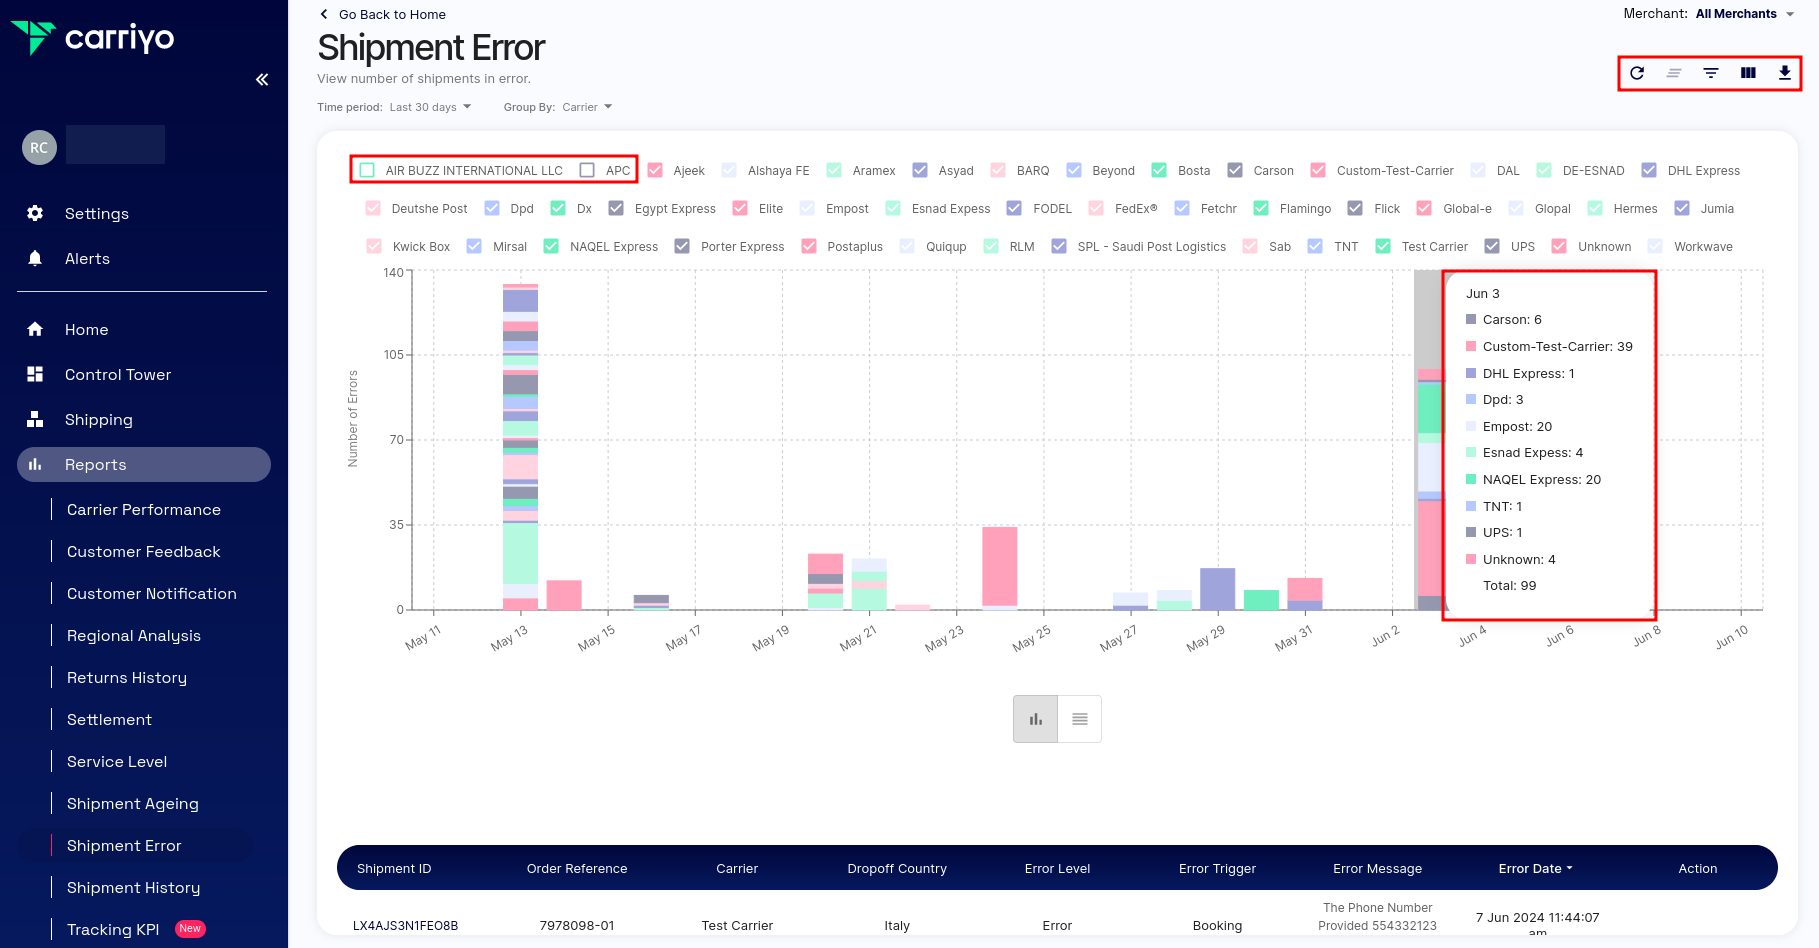The height and width of the screenshot is (948, 1819).
Task: Uncheck the Ajeek carrier checkbox
Action: pos(655,170)
